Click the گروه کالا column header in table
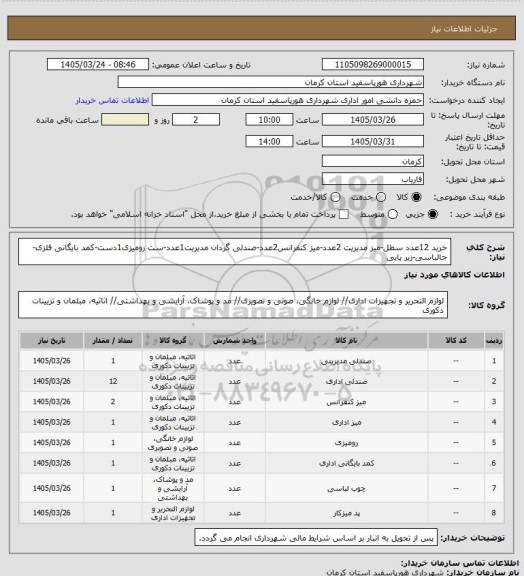This screenshot has height=576, width=524. 173,341
